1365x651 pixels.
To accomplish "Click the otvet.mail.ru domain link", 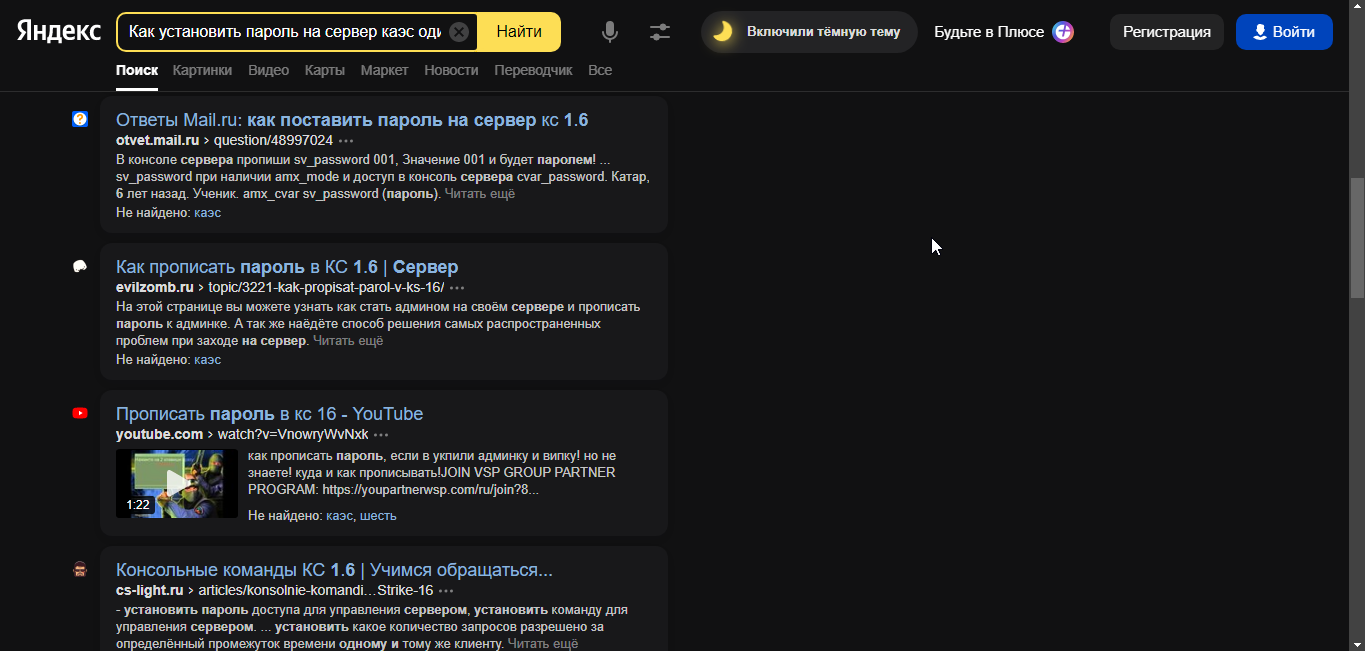I will pyautogui.click(x=157, y=141).
